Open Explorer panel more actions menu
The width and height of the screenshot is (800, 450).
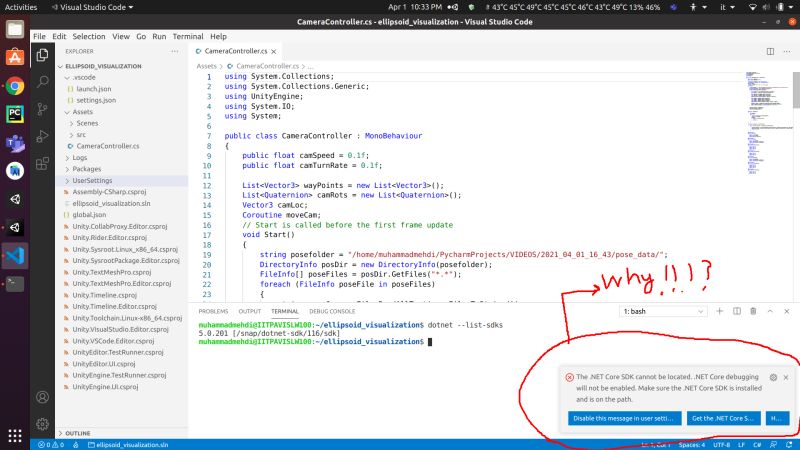(x=174, y=52)
